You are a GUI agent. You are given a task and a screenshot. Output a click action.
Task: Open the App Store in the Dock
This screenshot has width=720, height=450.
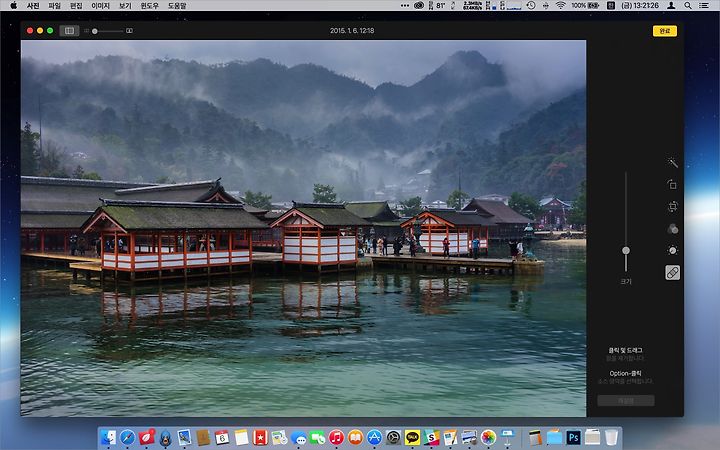tap(374, 437)
